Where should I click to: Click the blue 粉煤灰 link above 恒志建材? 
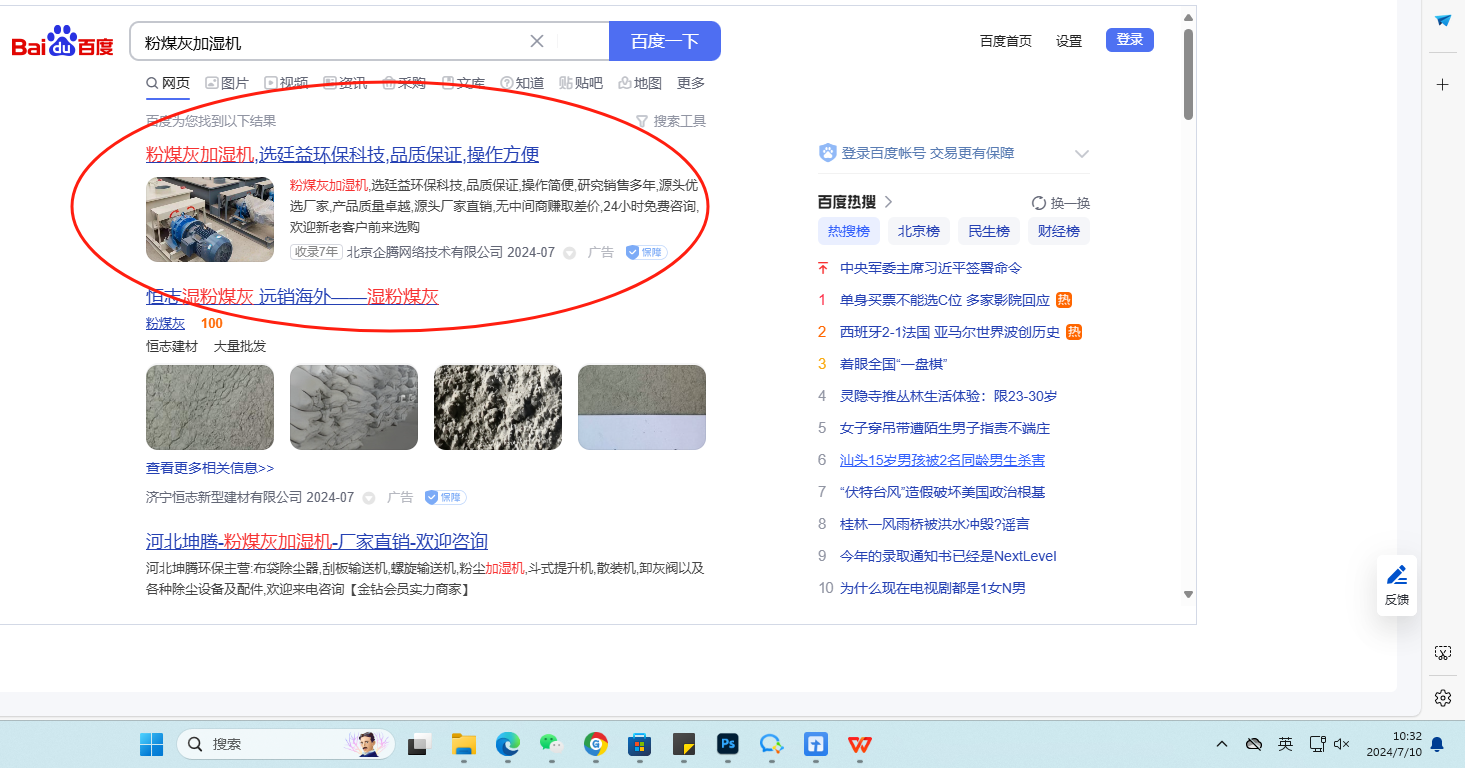tap(165, 323)
